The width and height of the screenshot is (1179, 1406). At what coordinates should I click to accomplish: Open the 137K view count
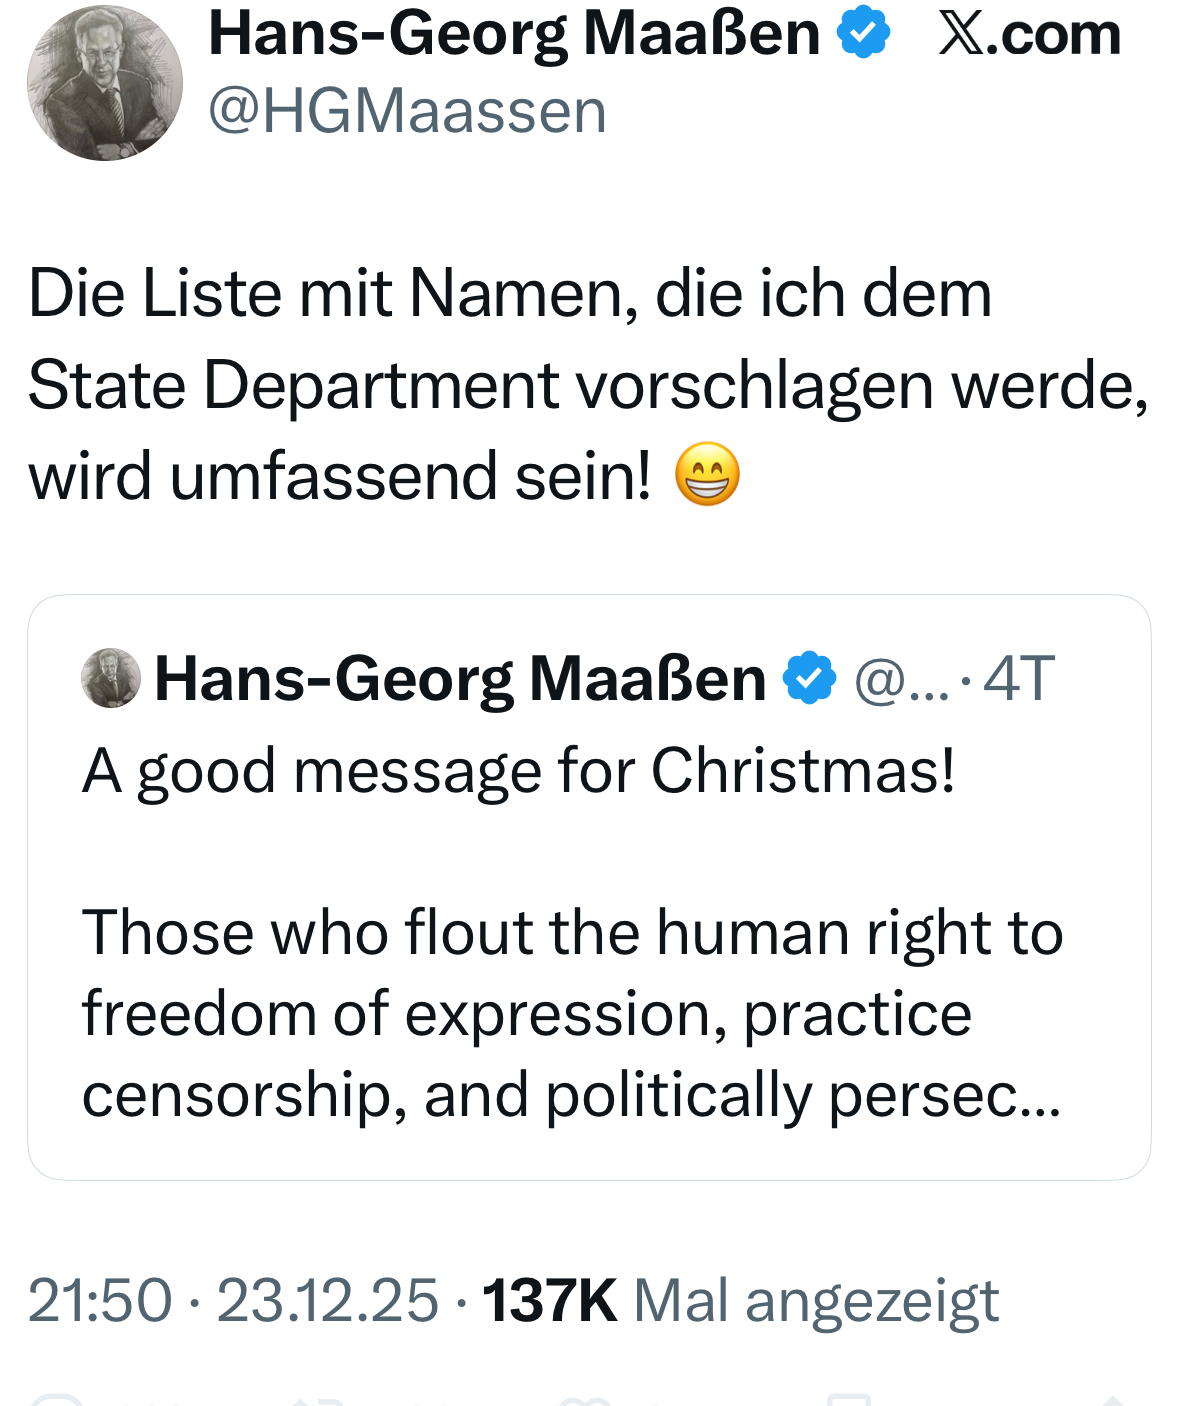pos(549,1300)
